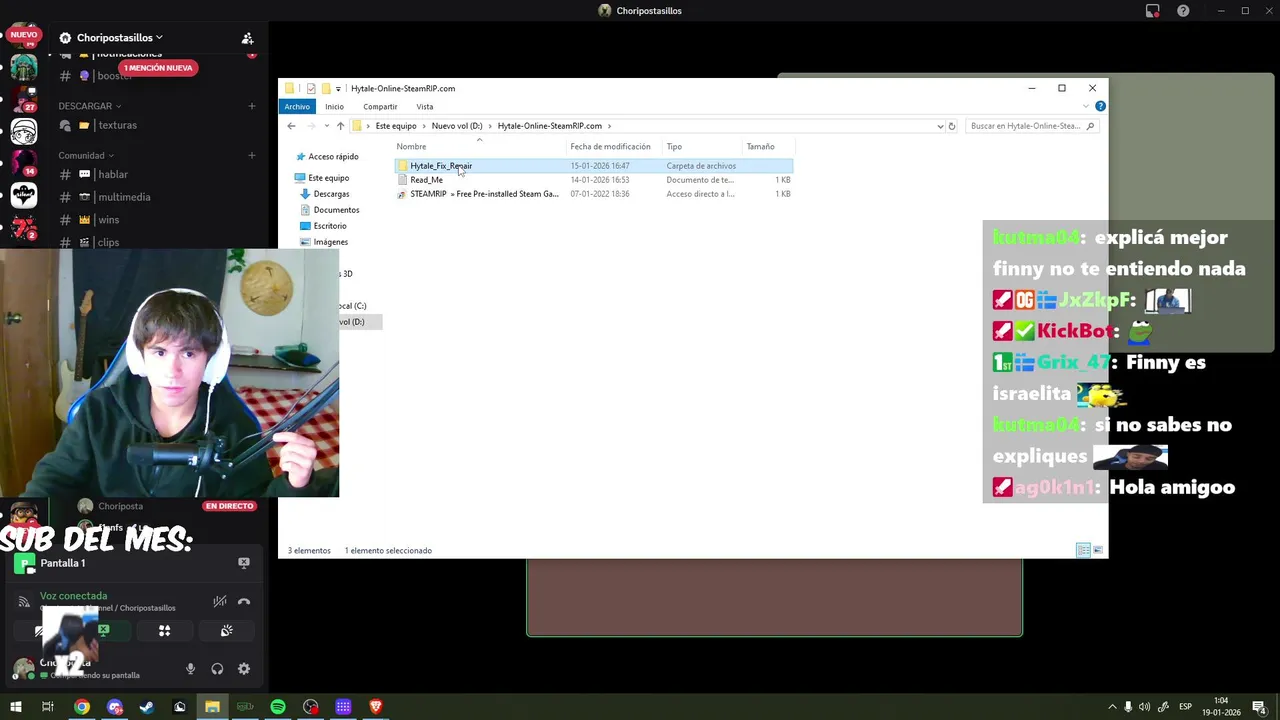1280x720 pixels.
Task: Jump to the 1 mención nueva pill
Action: [160, 68]
